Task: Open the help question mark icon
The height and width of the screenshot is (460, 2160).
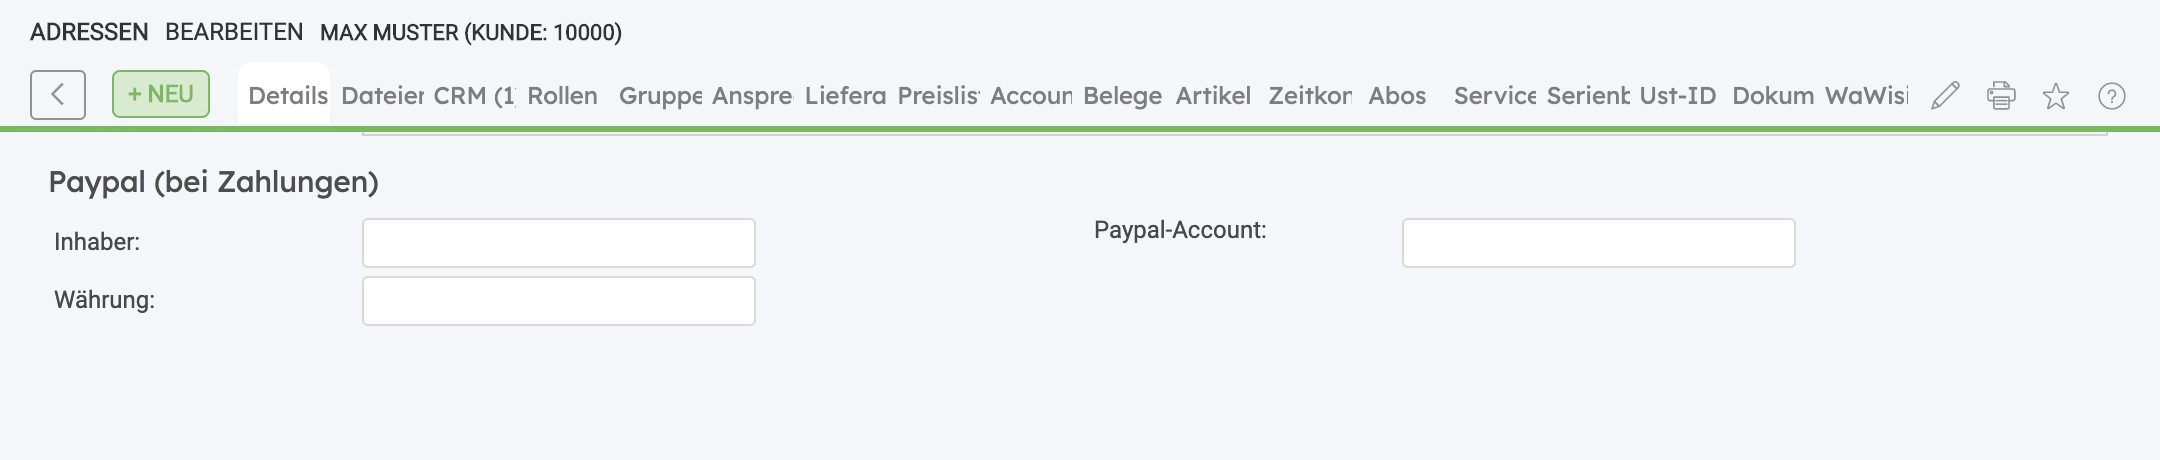Action: [x=2111, y=96]
